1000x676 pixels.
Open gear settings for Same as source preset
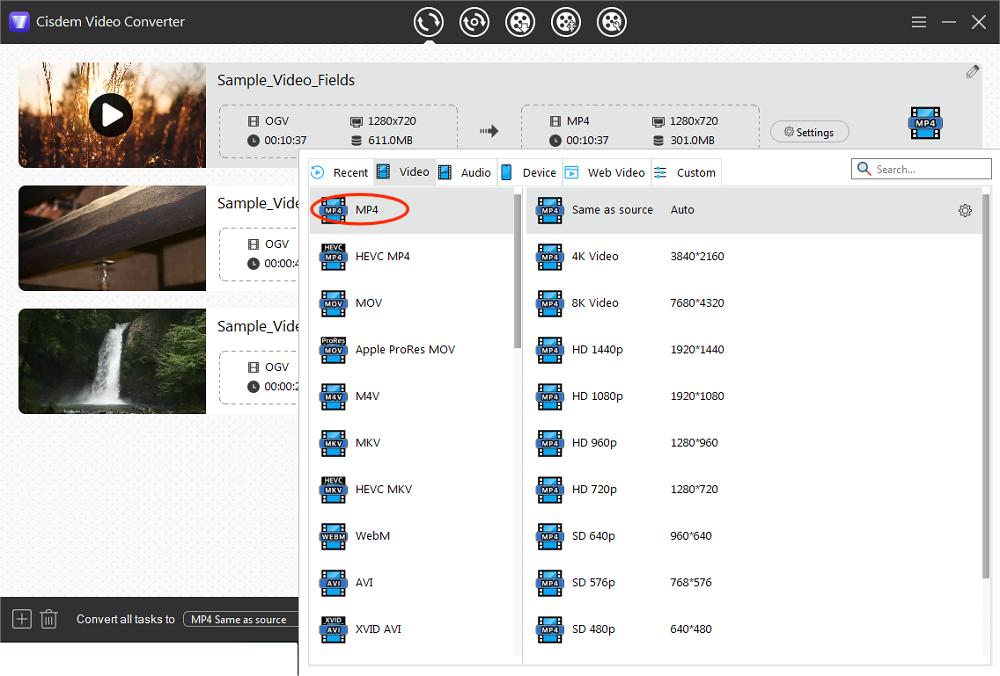[965, 210]
